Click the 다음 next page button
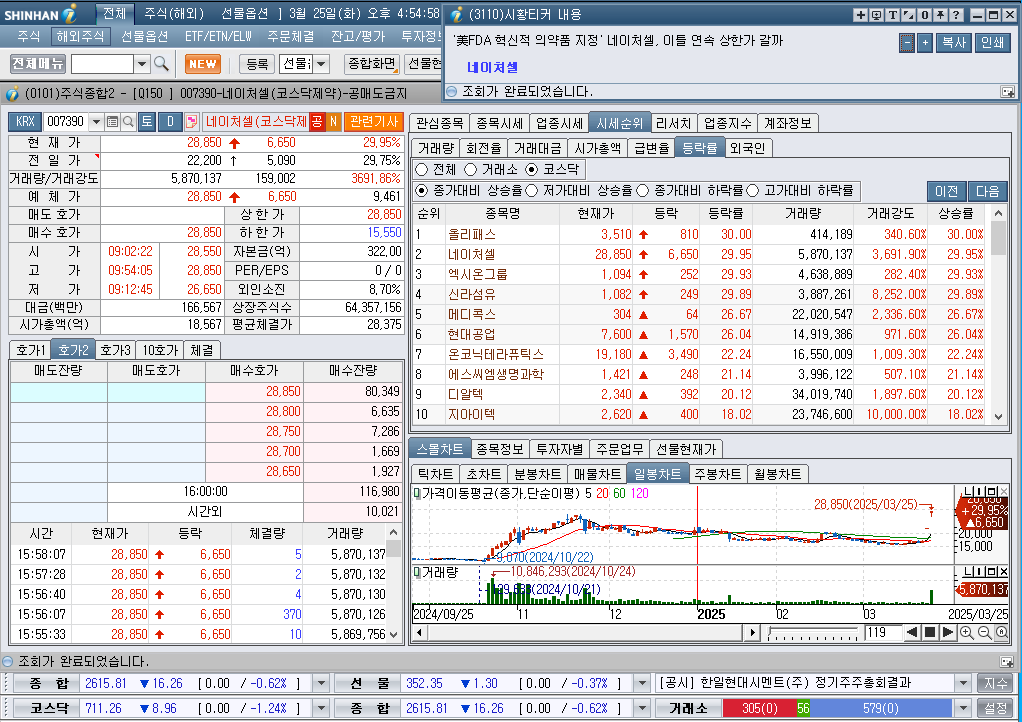 (x=987, y=191)
